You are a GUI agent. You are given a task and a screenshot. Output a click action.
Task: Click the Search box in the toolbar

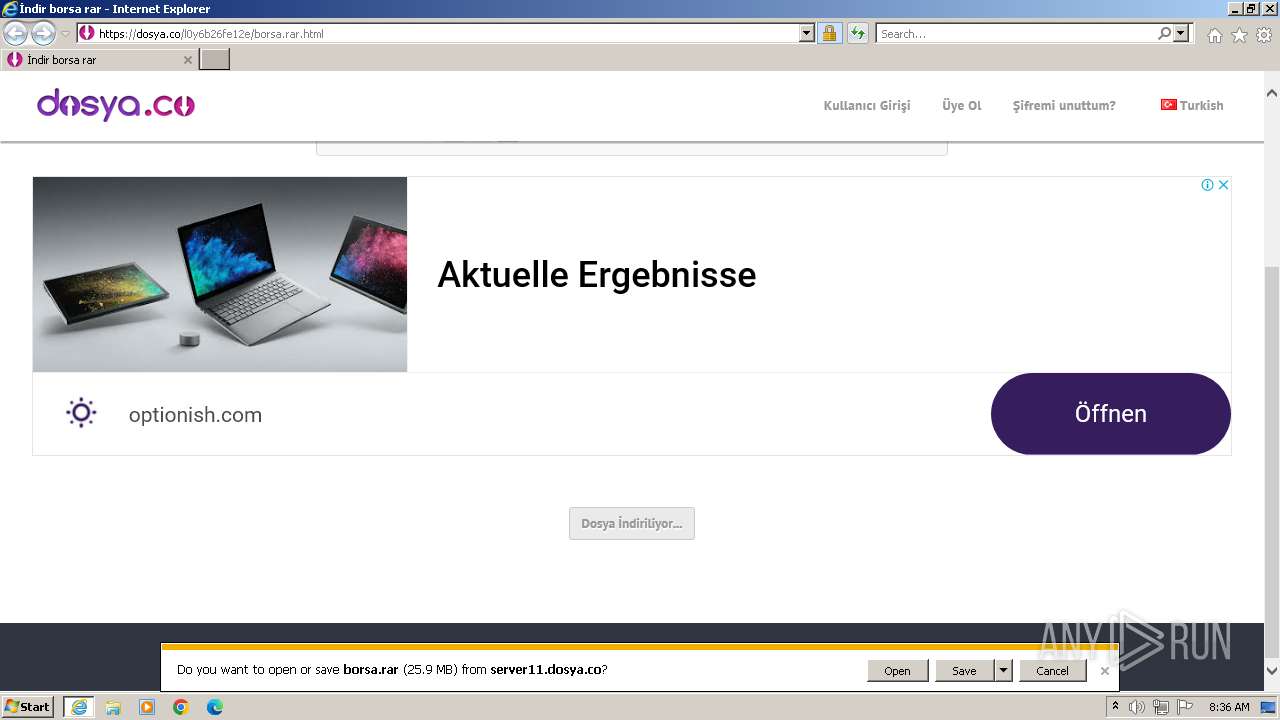click(1016, 33)
